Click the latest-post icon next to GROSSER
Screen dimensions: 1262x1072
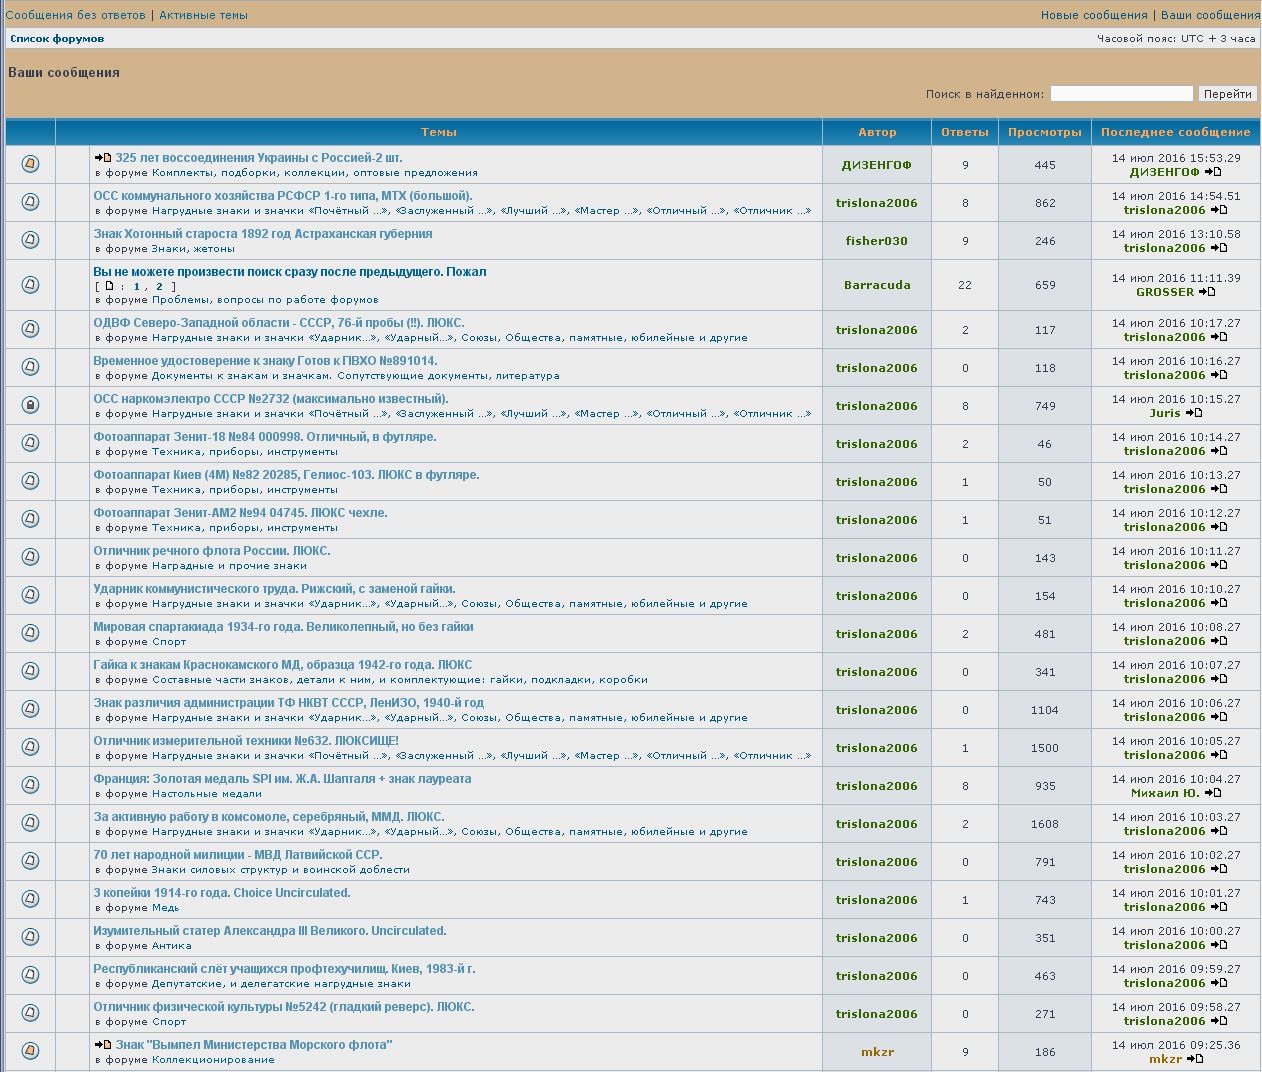pos(1207,292)
